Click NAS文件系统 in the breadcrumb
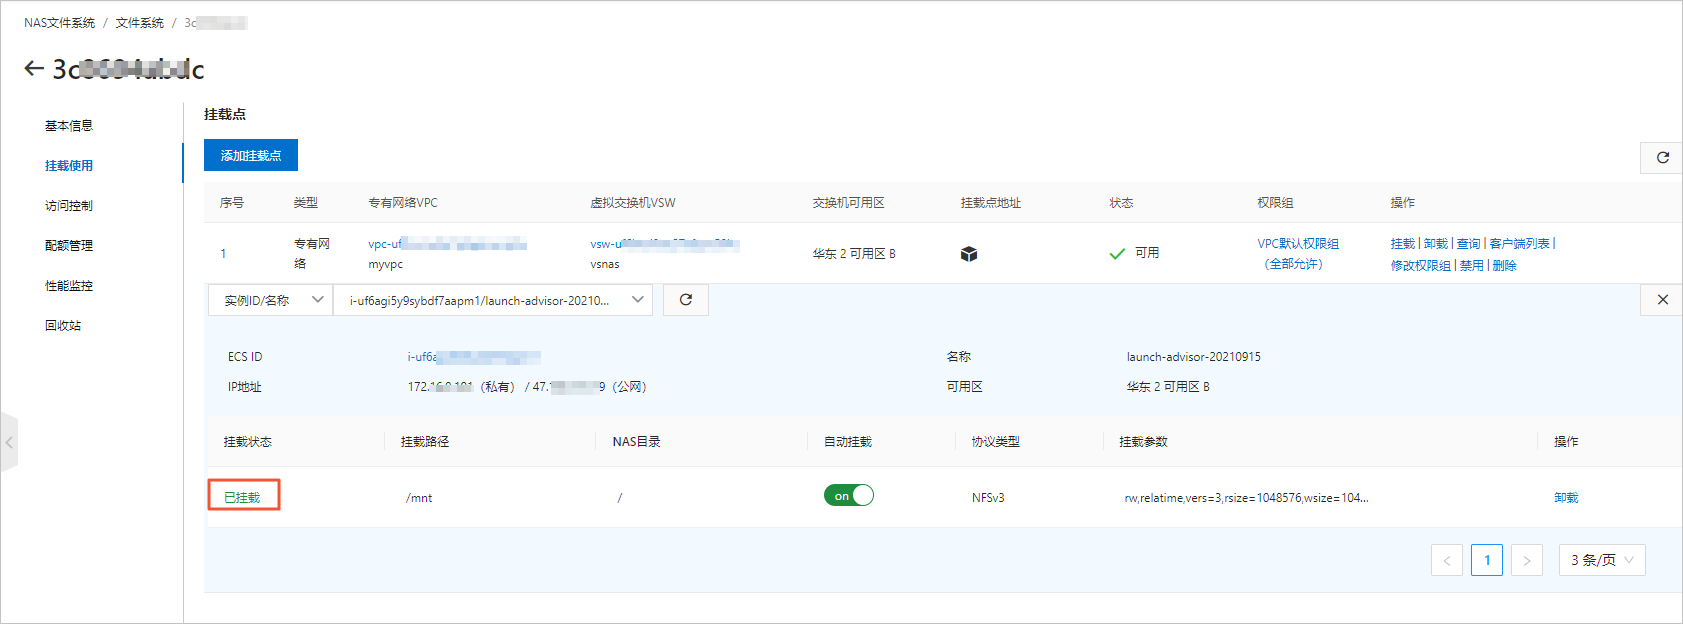This screenshot has height=624, width=1683. point(60,23)
